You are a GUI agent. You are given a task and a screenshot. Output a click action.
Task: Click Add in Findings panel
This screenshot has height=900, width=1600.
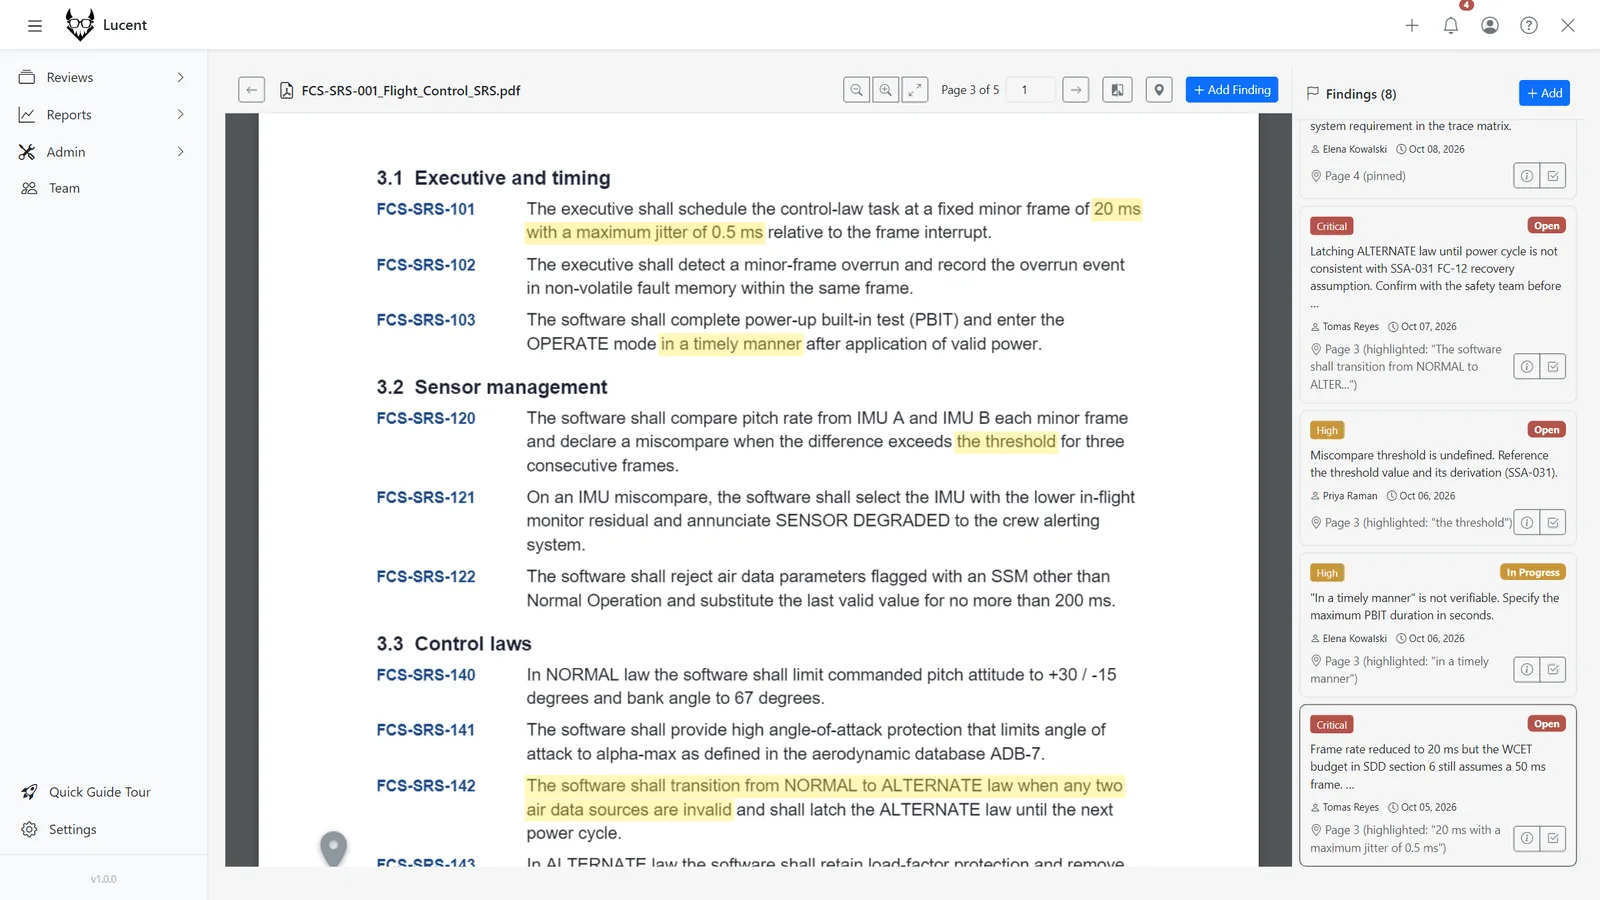(x=1544, y=93)
